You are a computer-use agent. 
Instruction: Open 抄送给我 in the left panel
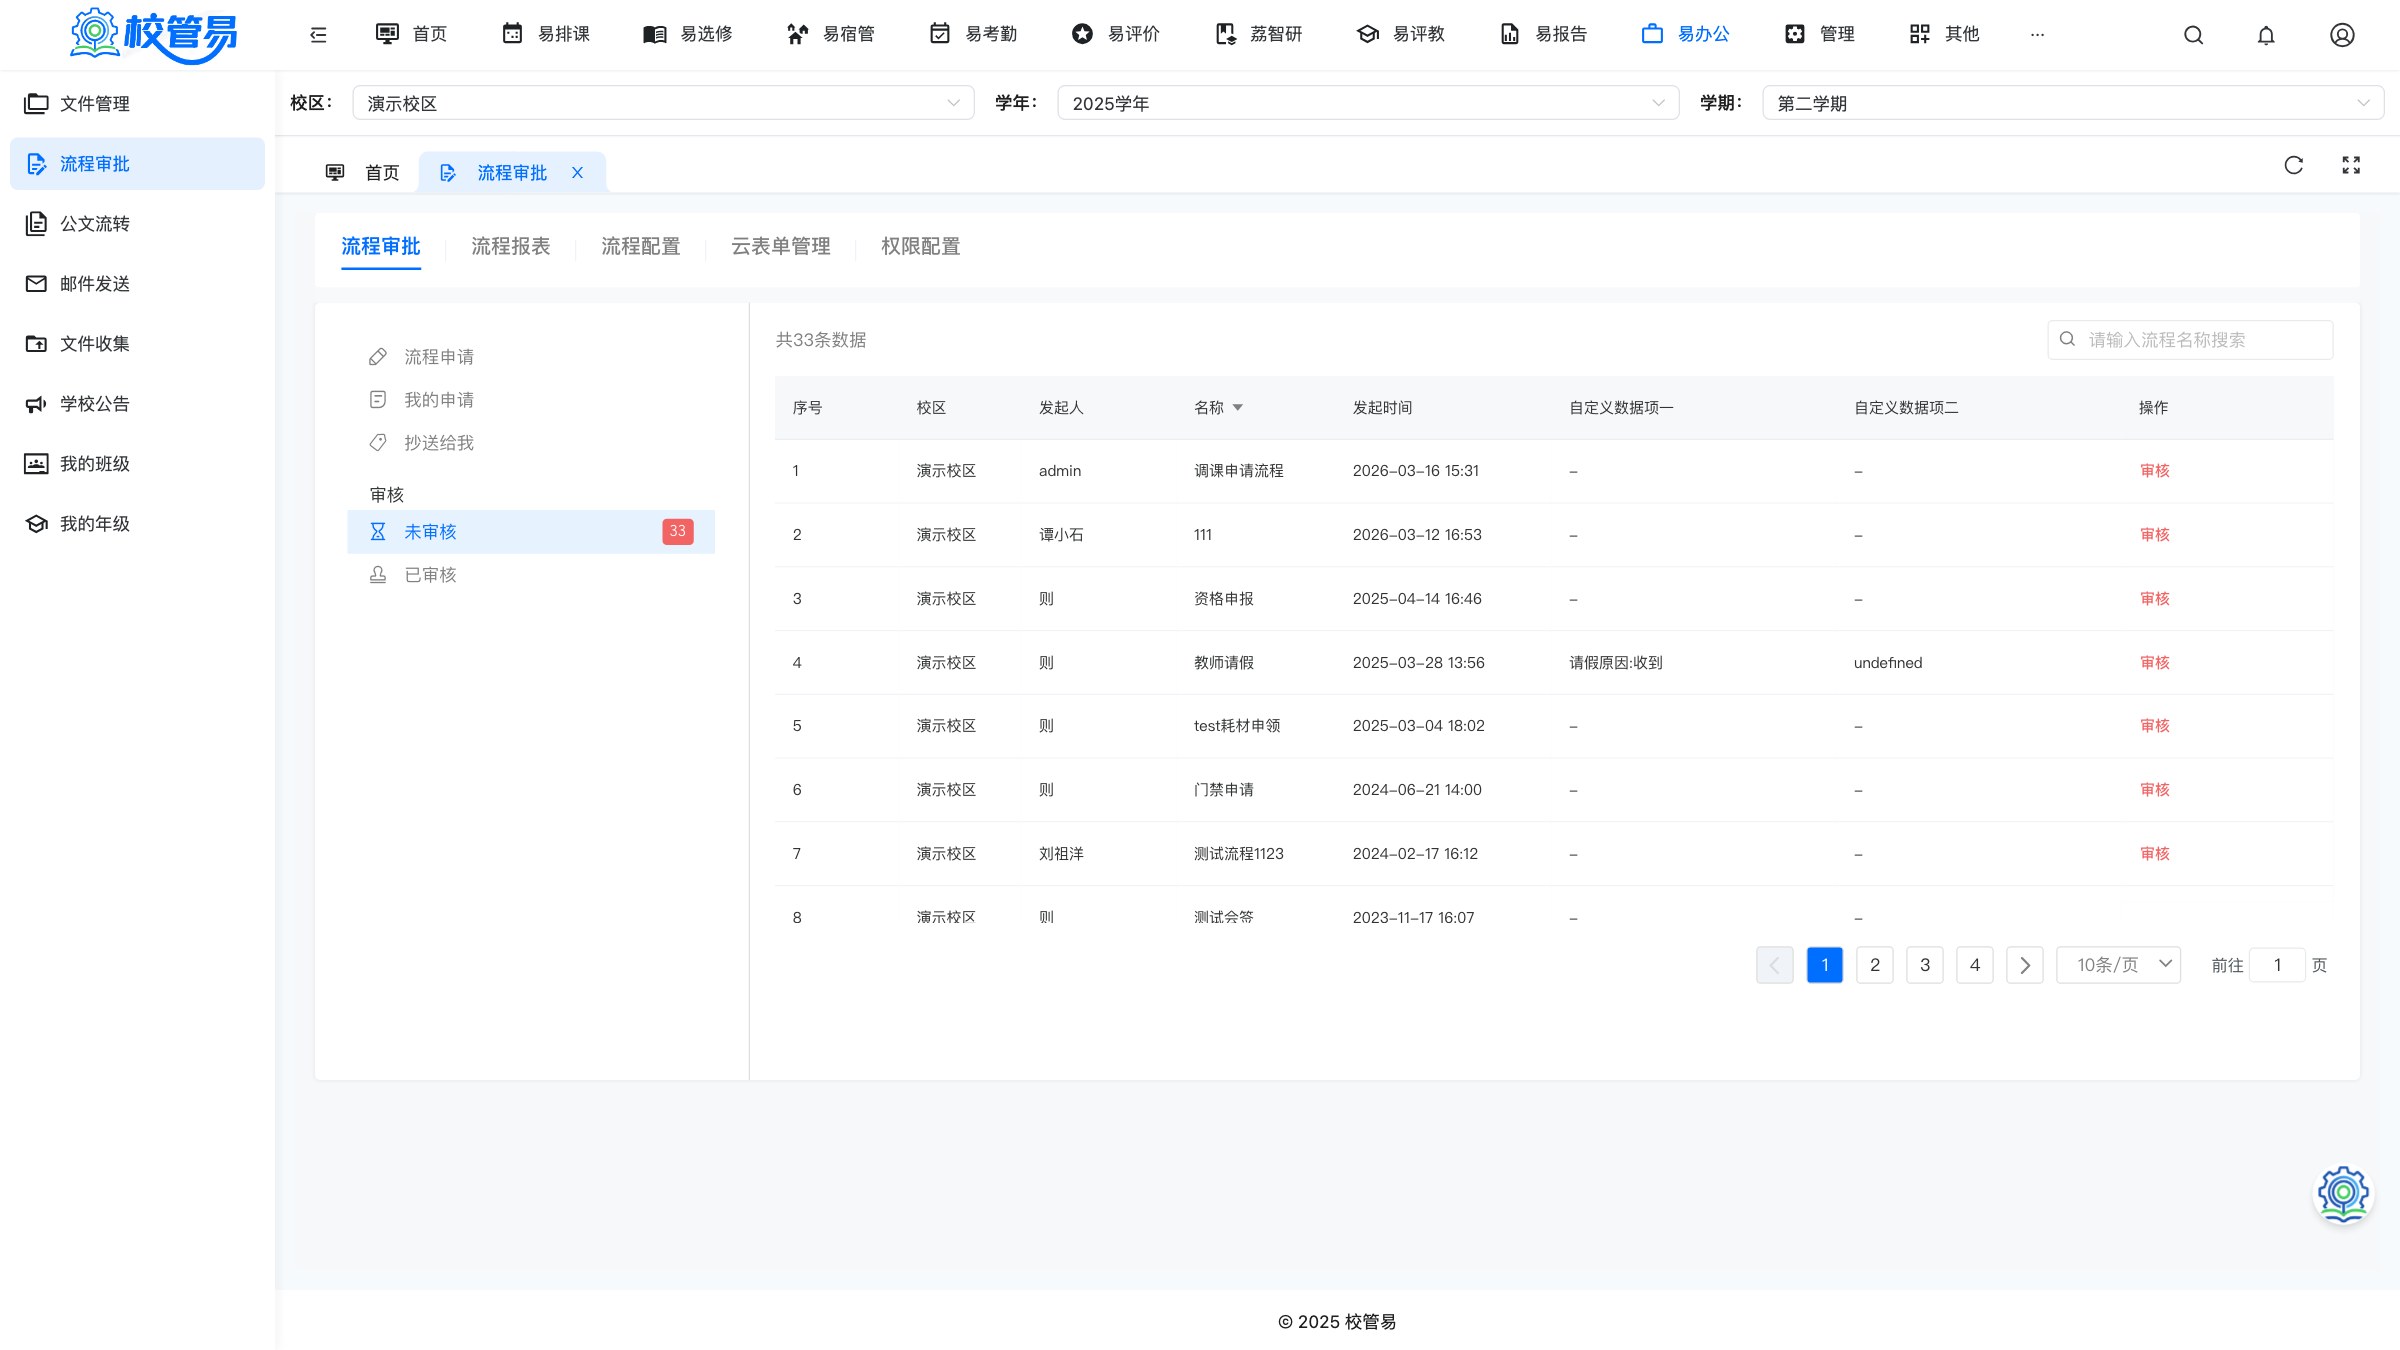tap(531, 443)
